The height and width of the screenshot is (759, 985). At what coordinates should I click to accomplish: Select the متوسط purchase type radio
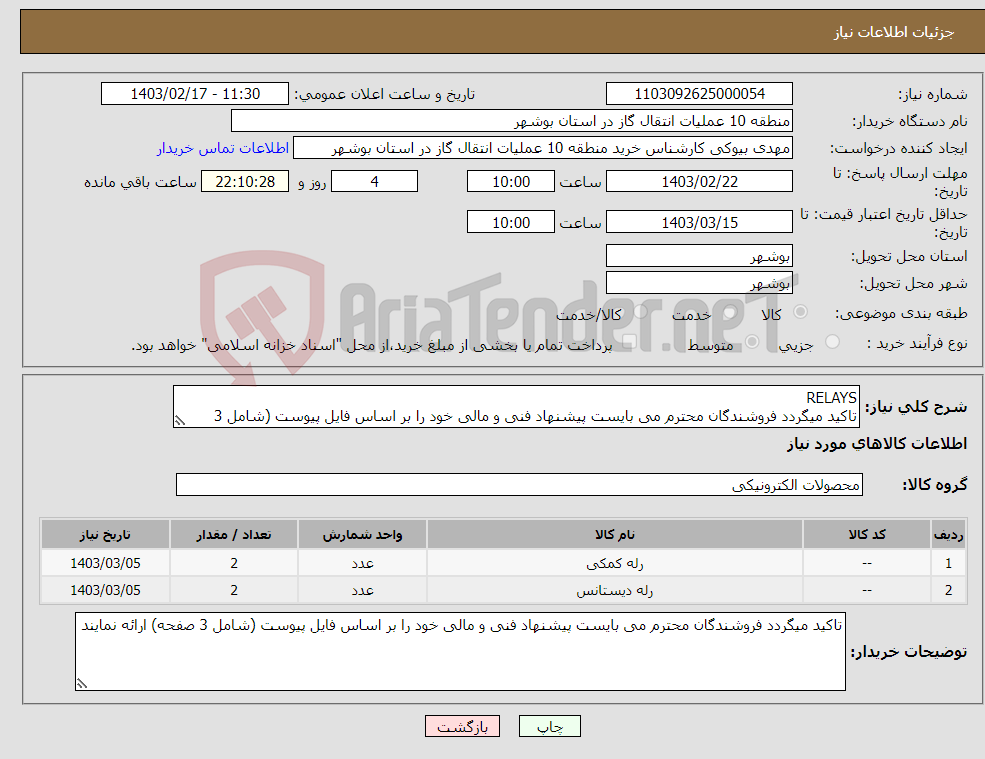point(752,342)
